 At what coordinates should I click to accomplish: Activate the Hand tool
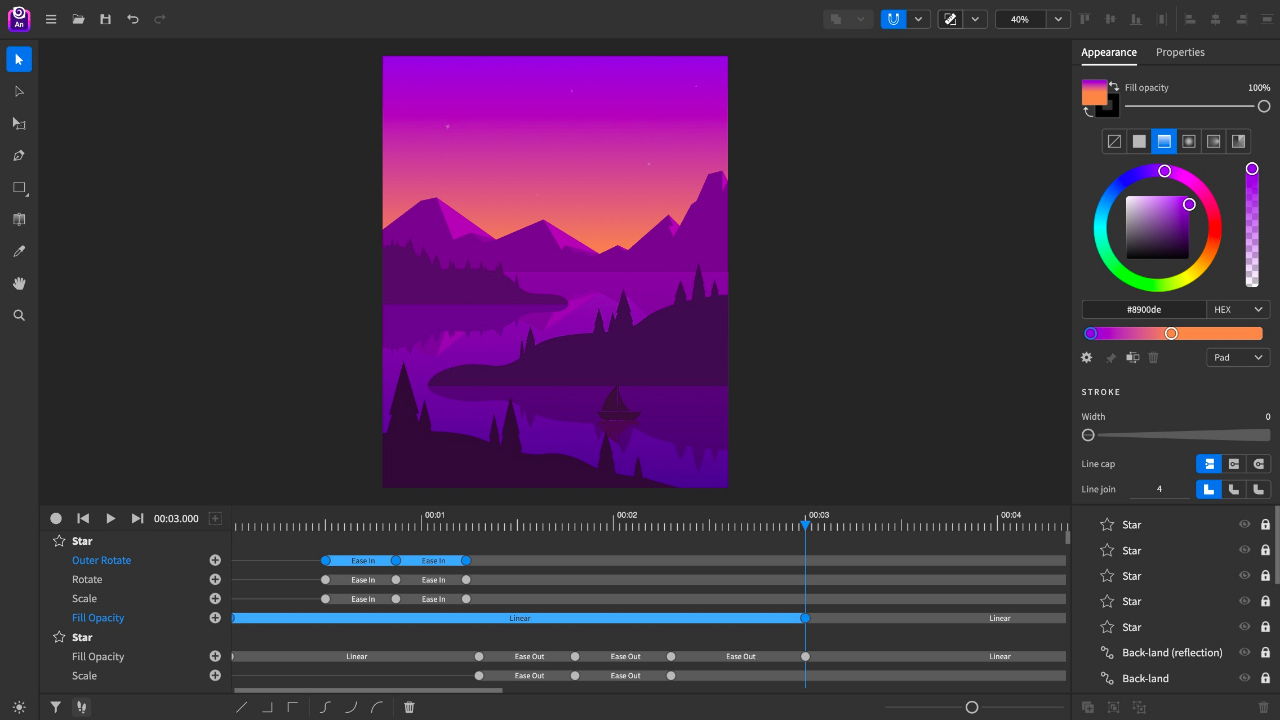click(x=19, y=283)
